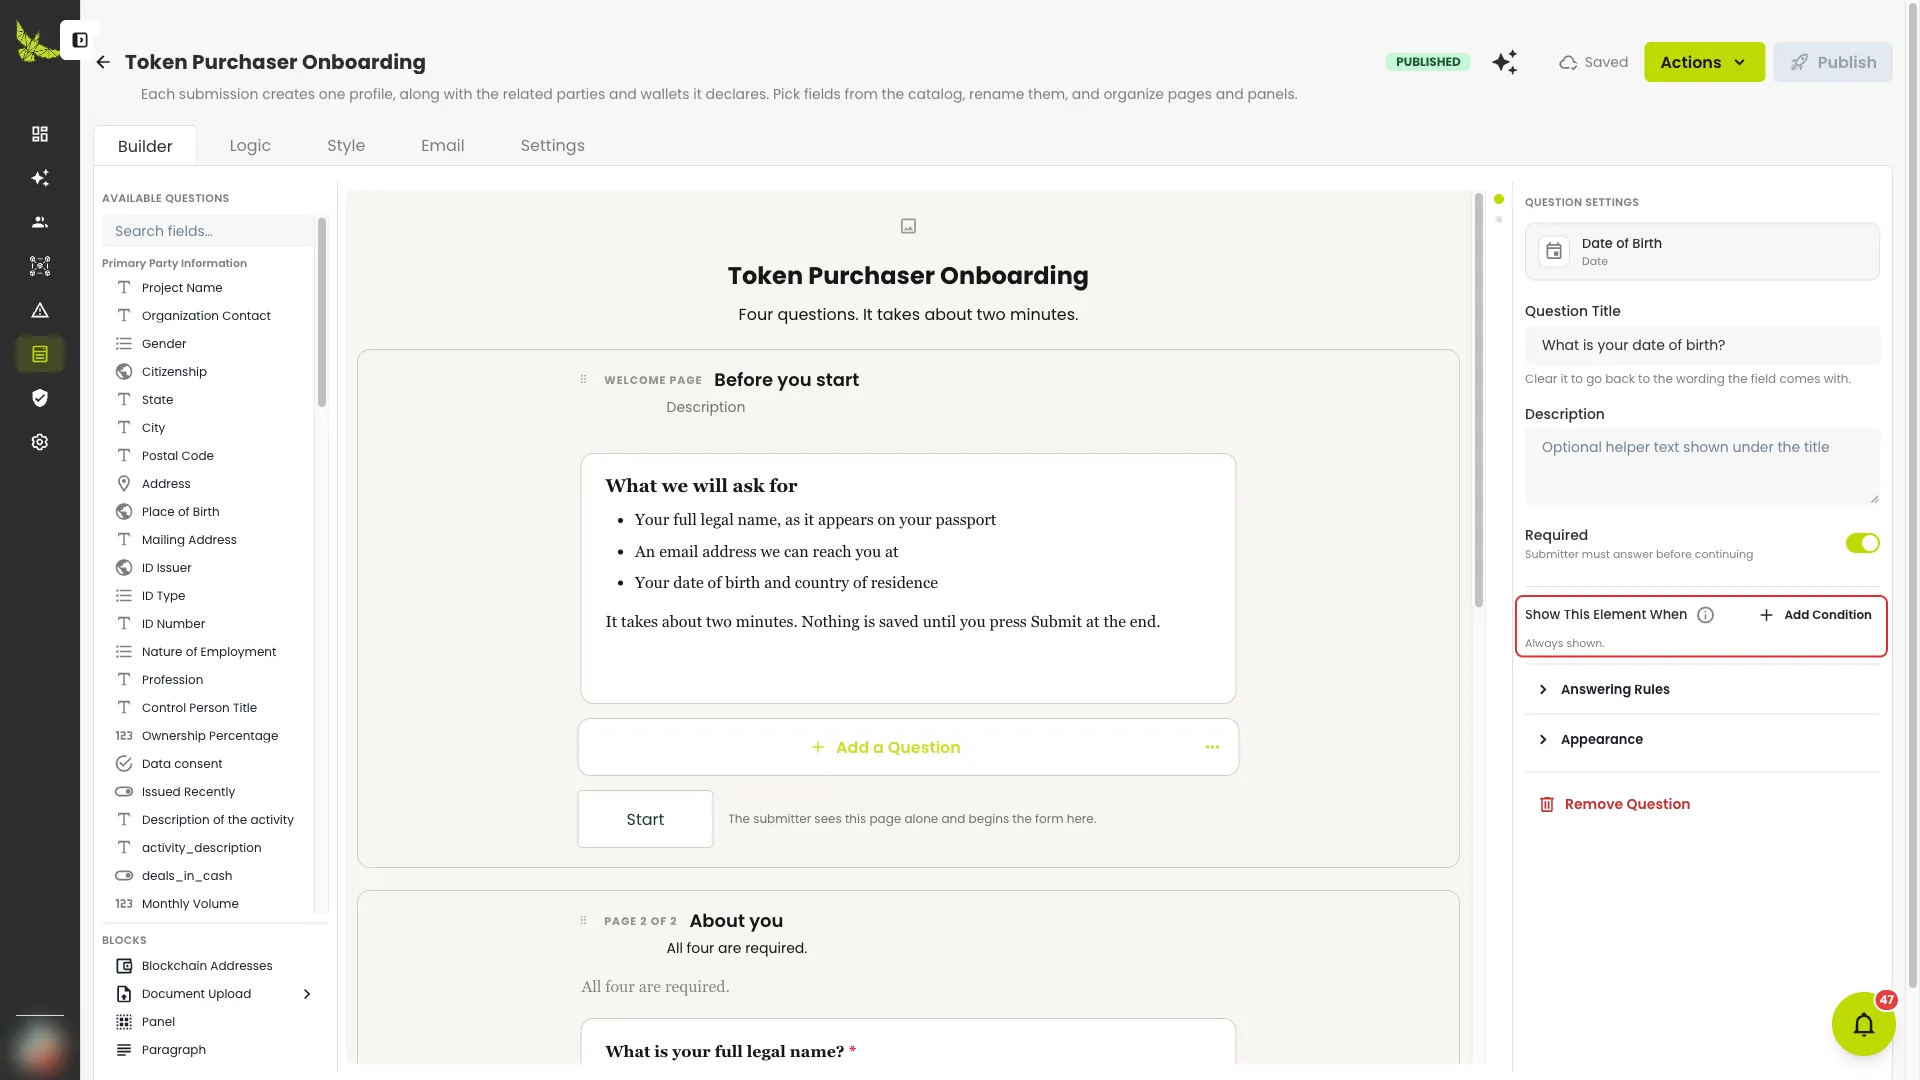Grab the drag handle for Page 2 of 2

pyautogui.click(x=583, y=920)
